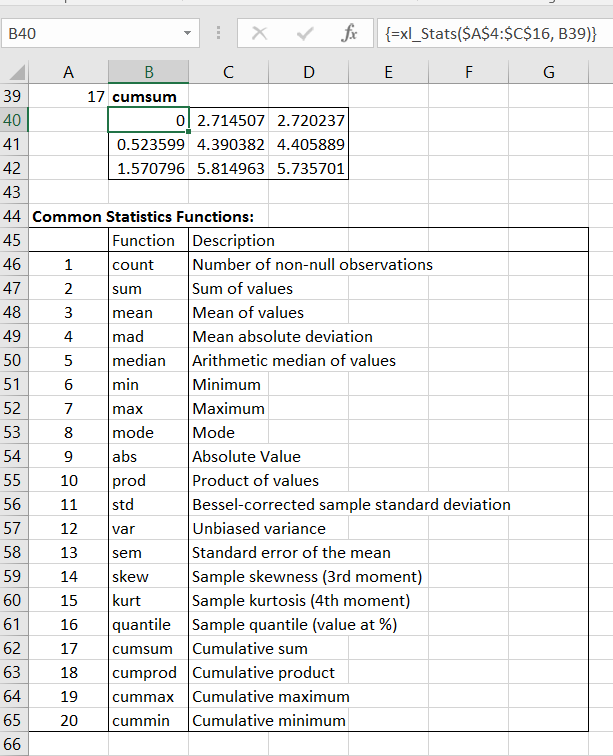The image size is (613, 756).
Task: Select column B header
Action: (148, 72)
